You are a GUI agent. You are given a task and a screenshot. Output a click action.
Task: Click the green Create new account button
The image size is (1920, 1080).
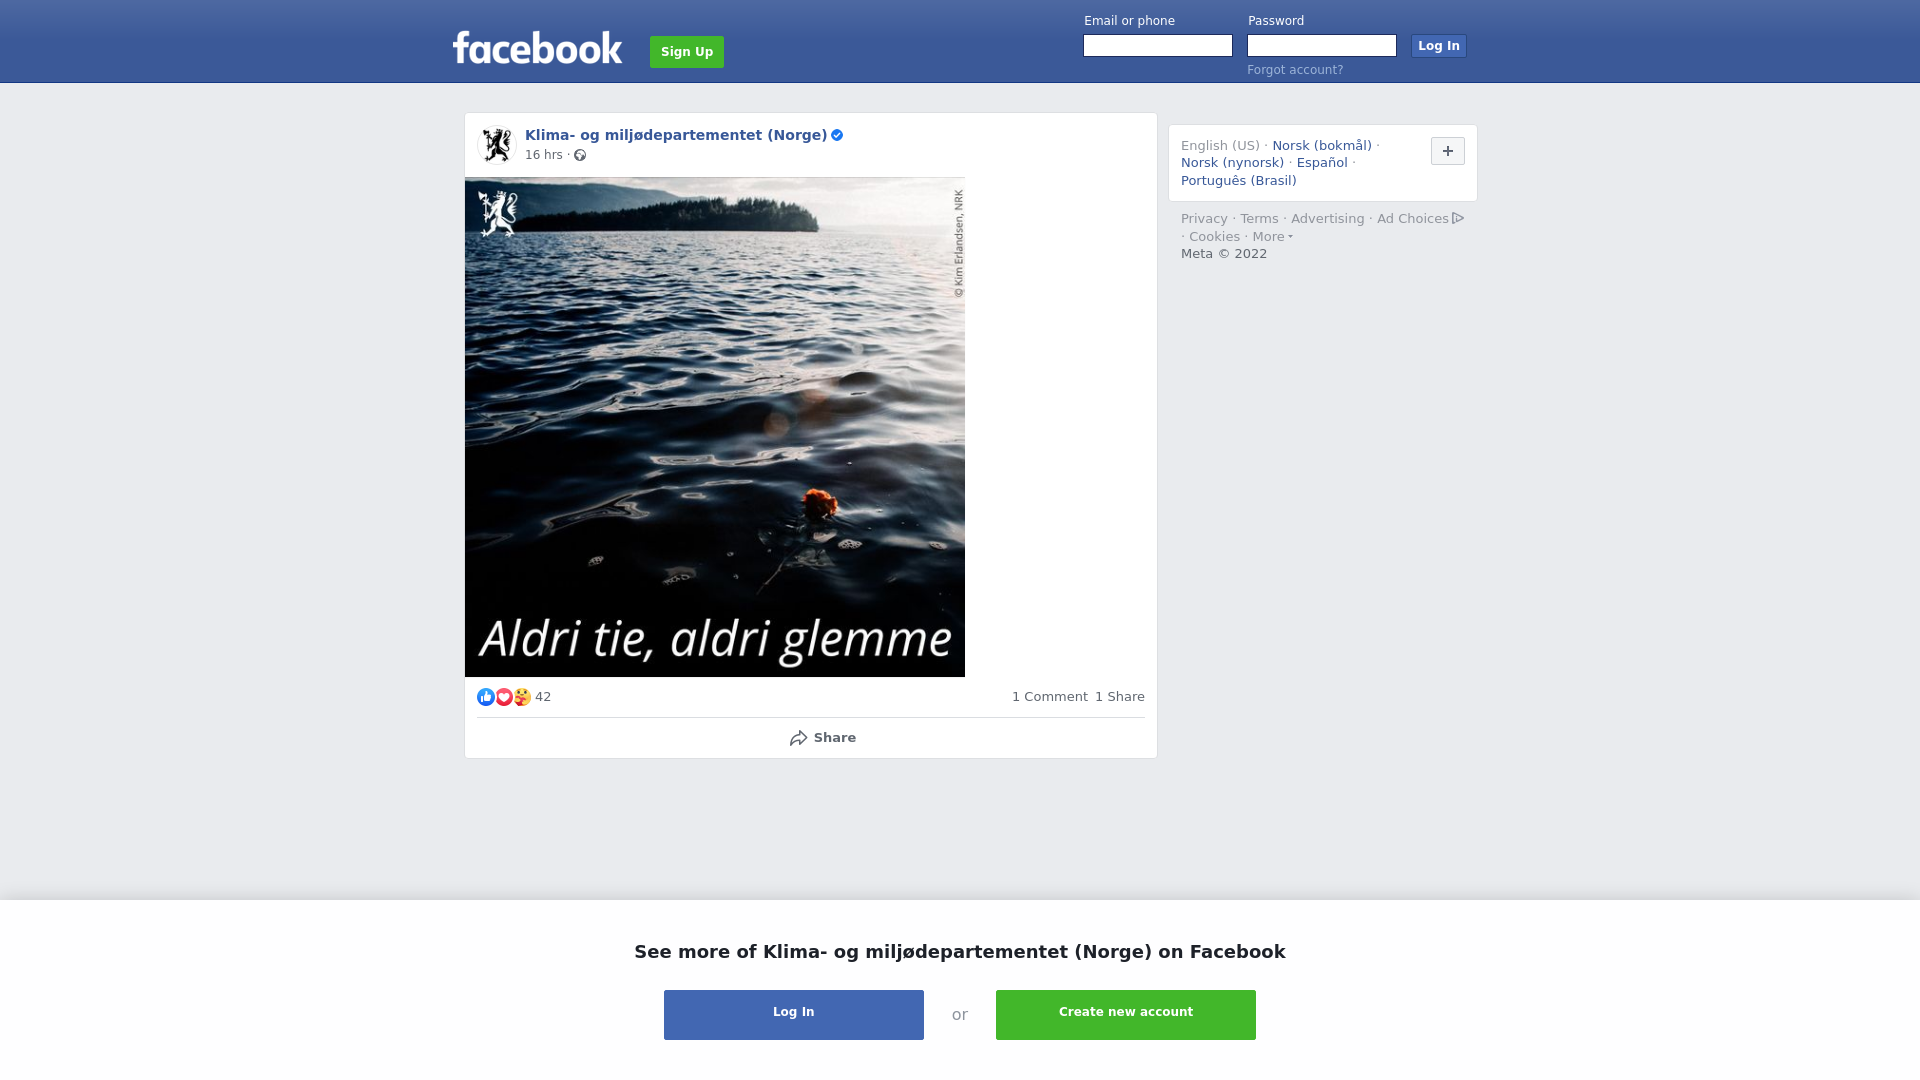1126,1015
